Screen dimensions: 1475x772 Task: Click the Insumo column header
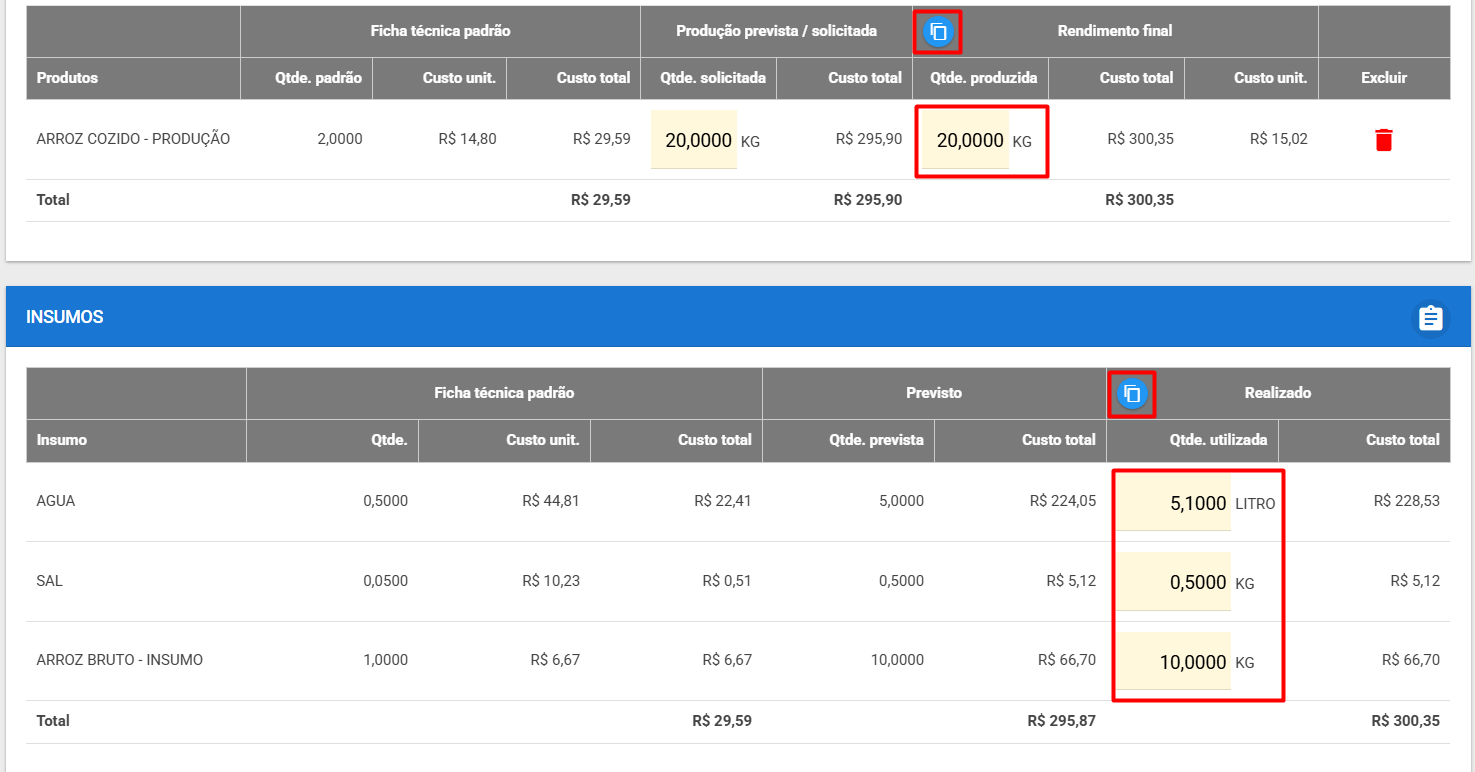[x=61, y=440]
